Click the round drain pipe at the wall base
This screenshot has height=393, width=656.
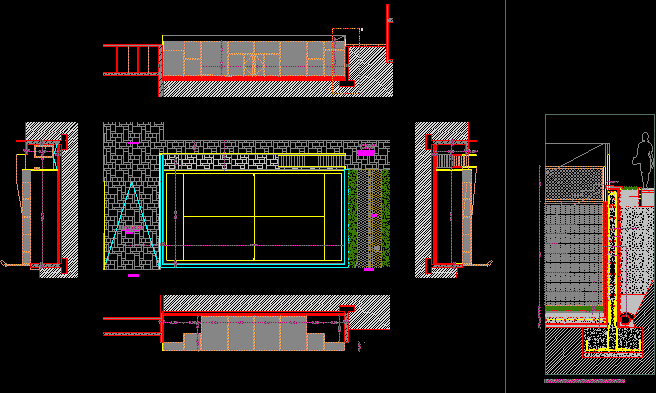point(625,320)
